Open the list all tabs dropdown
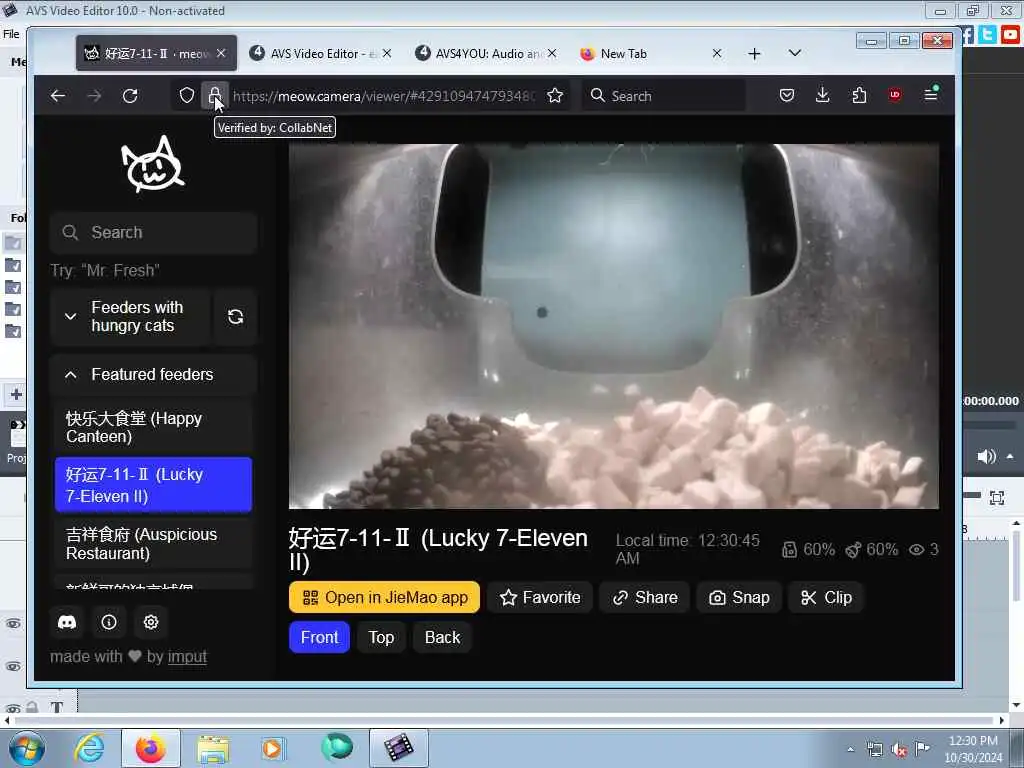The image size is (1024, 768). (x=795, y=54)
